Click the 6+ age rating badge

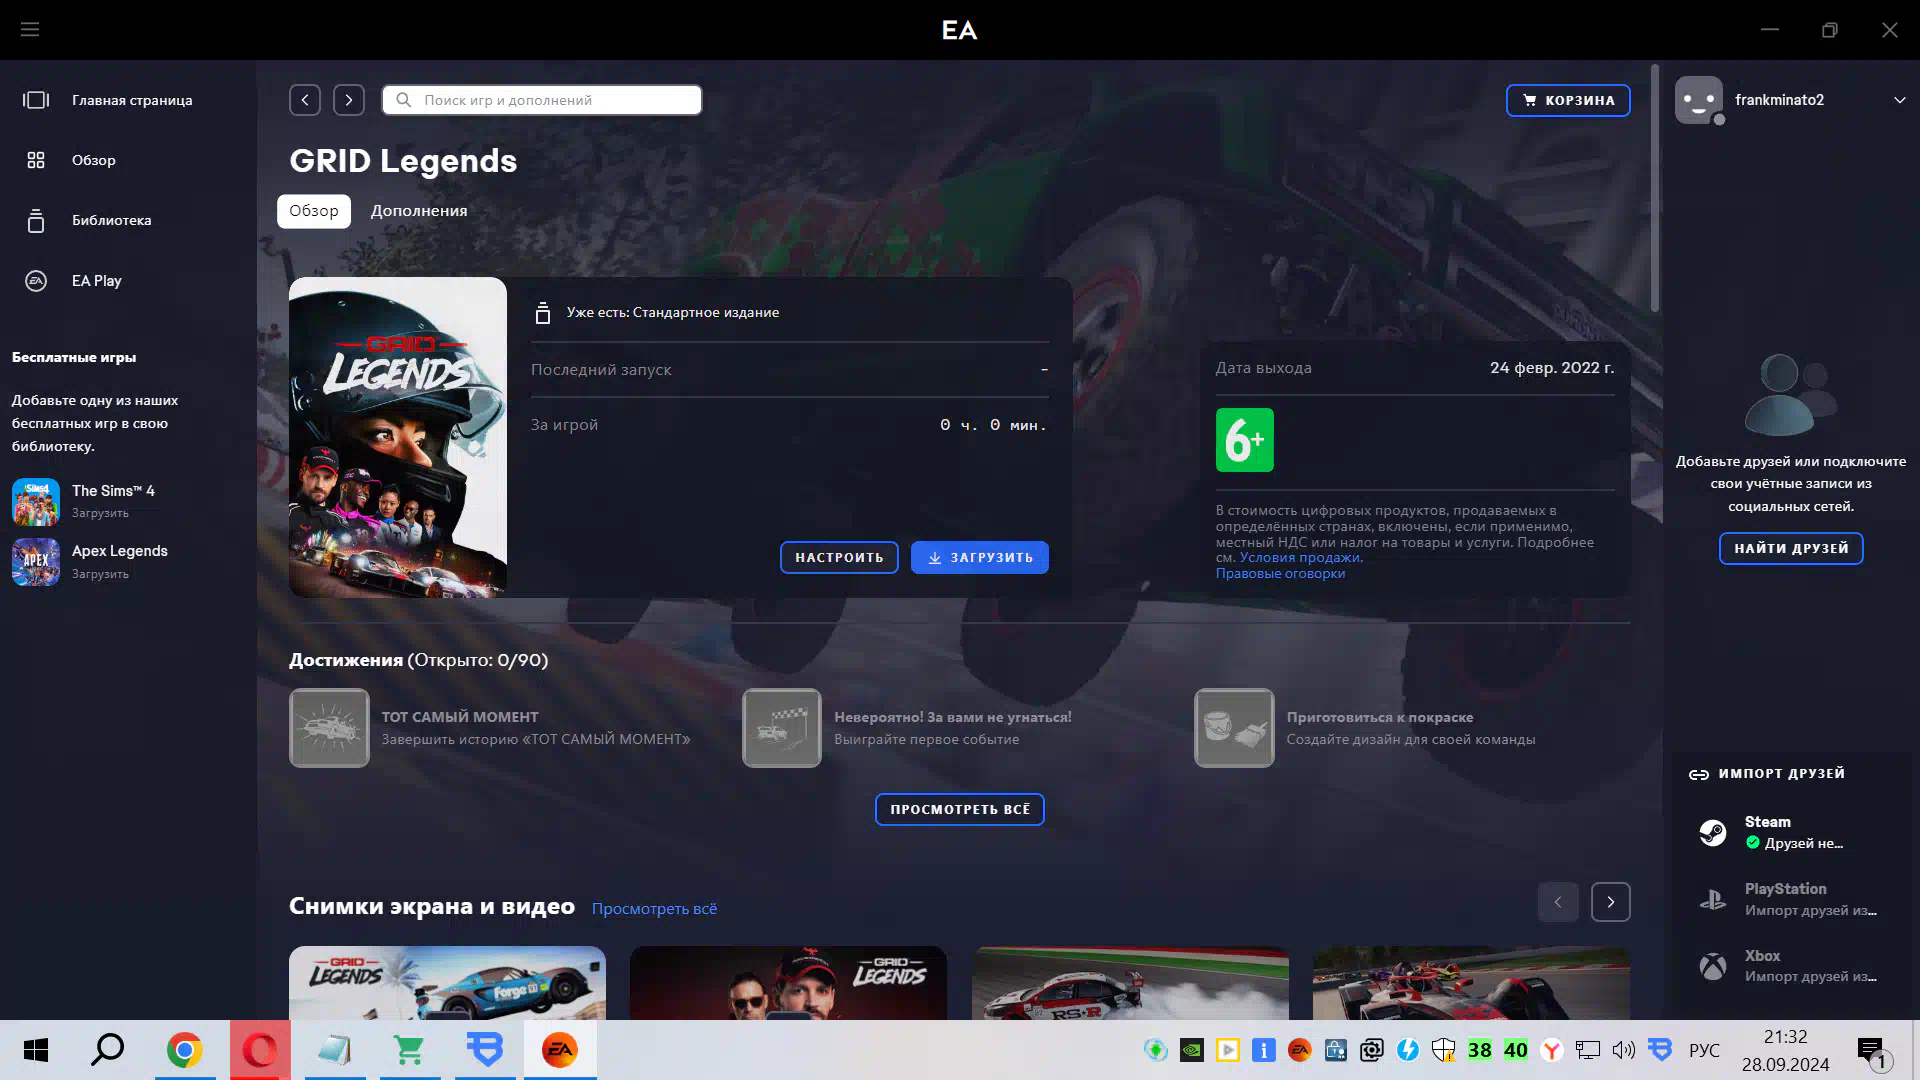click(1245, 440)
